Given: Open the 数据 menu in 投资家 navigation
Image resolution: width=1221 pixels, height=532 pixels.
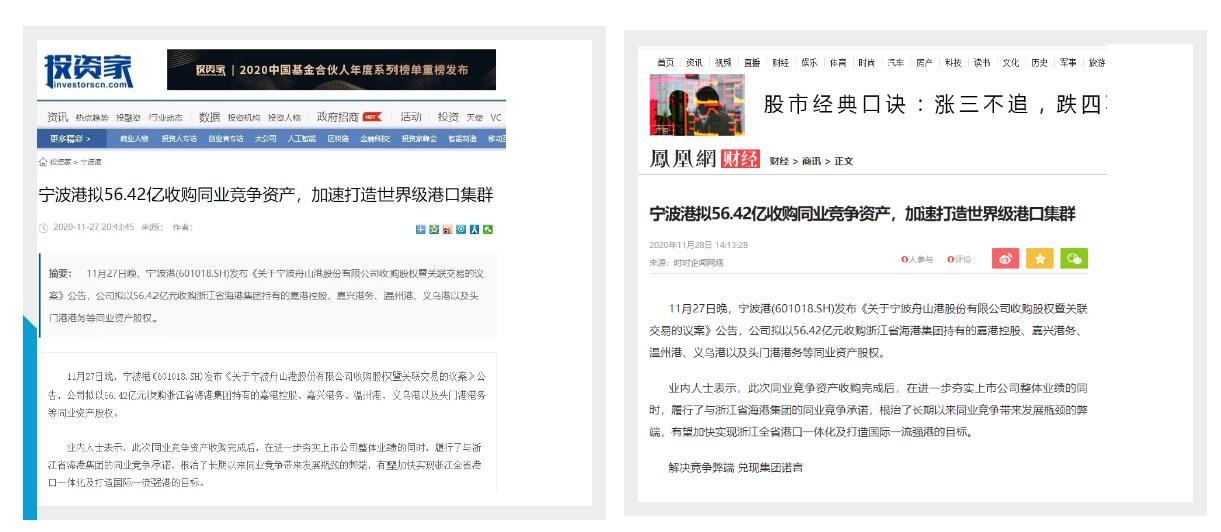Looking at the screenshot, I should point(208,116).
